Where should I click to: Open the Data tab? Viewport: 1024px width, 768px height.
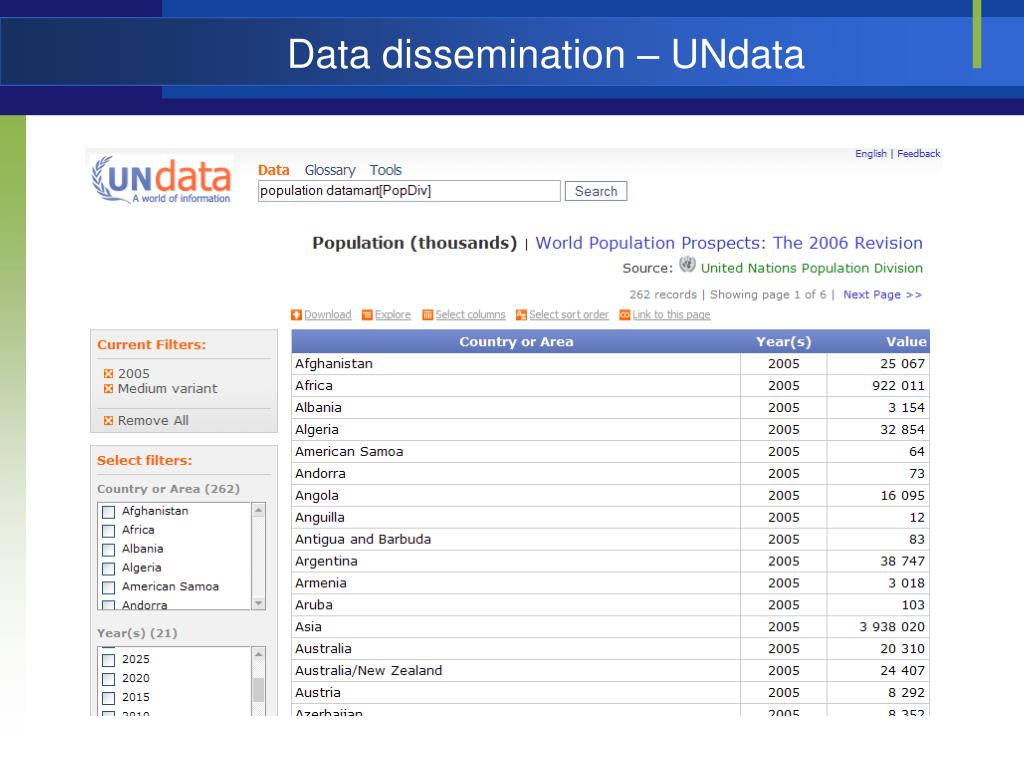274,170
